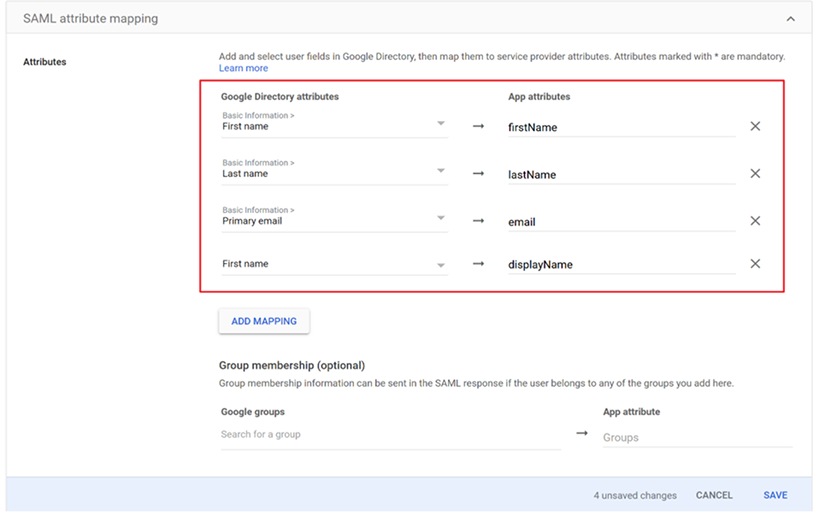Cancel the unsaved changes
The height and width of the screenshot is (512, 813).
pos(714,495)
